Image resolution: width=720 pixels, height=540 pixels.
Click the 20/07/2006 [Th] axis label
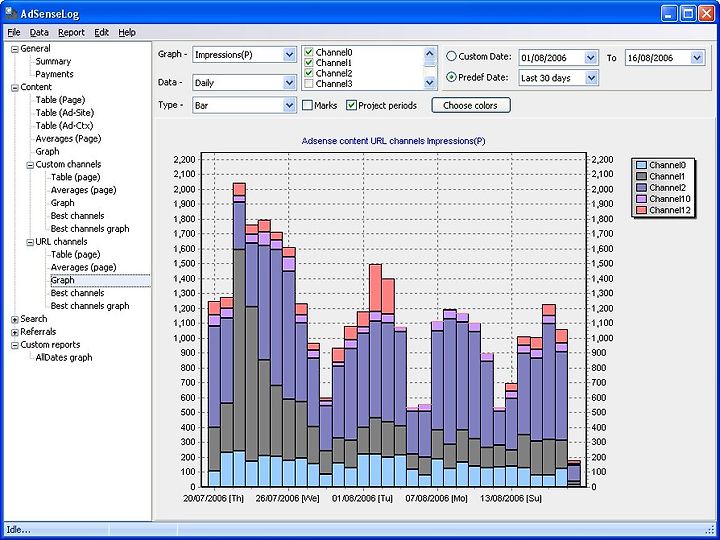click(214, 499)
